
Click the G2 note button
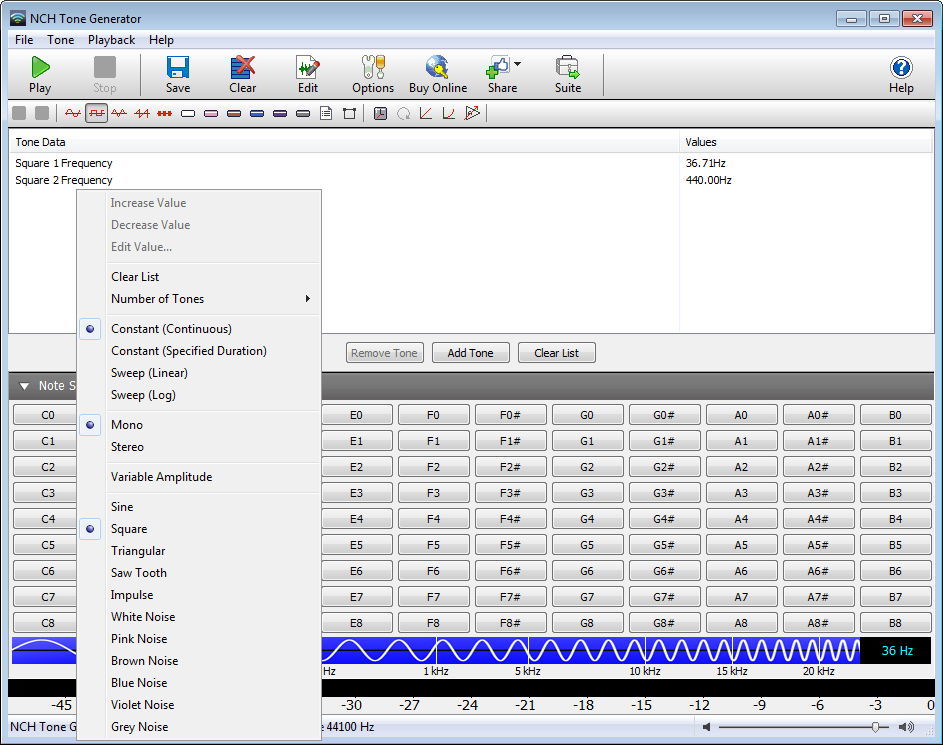coord(587,467)
